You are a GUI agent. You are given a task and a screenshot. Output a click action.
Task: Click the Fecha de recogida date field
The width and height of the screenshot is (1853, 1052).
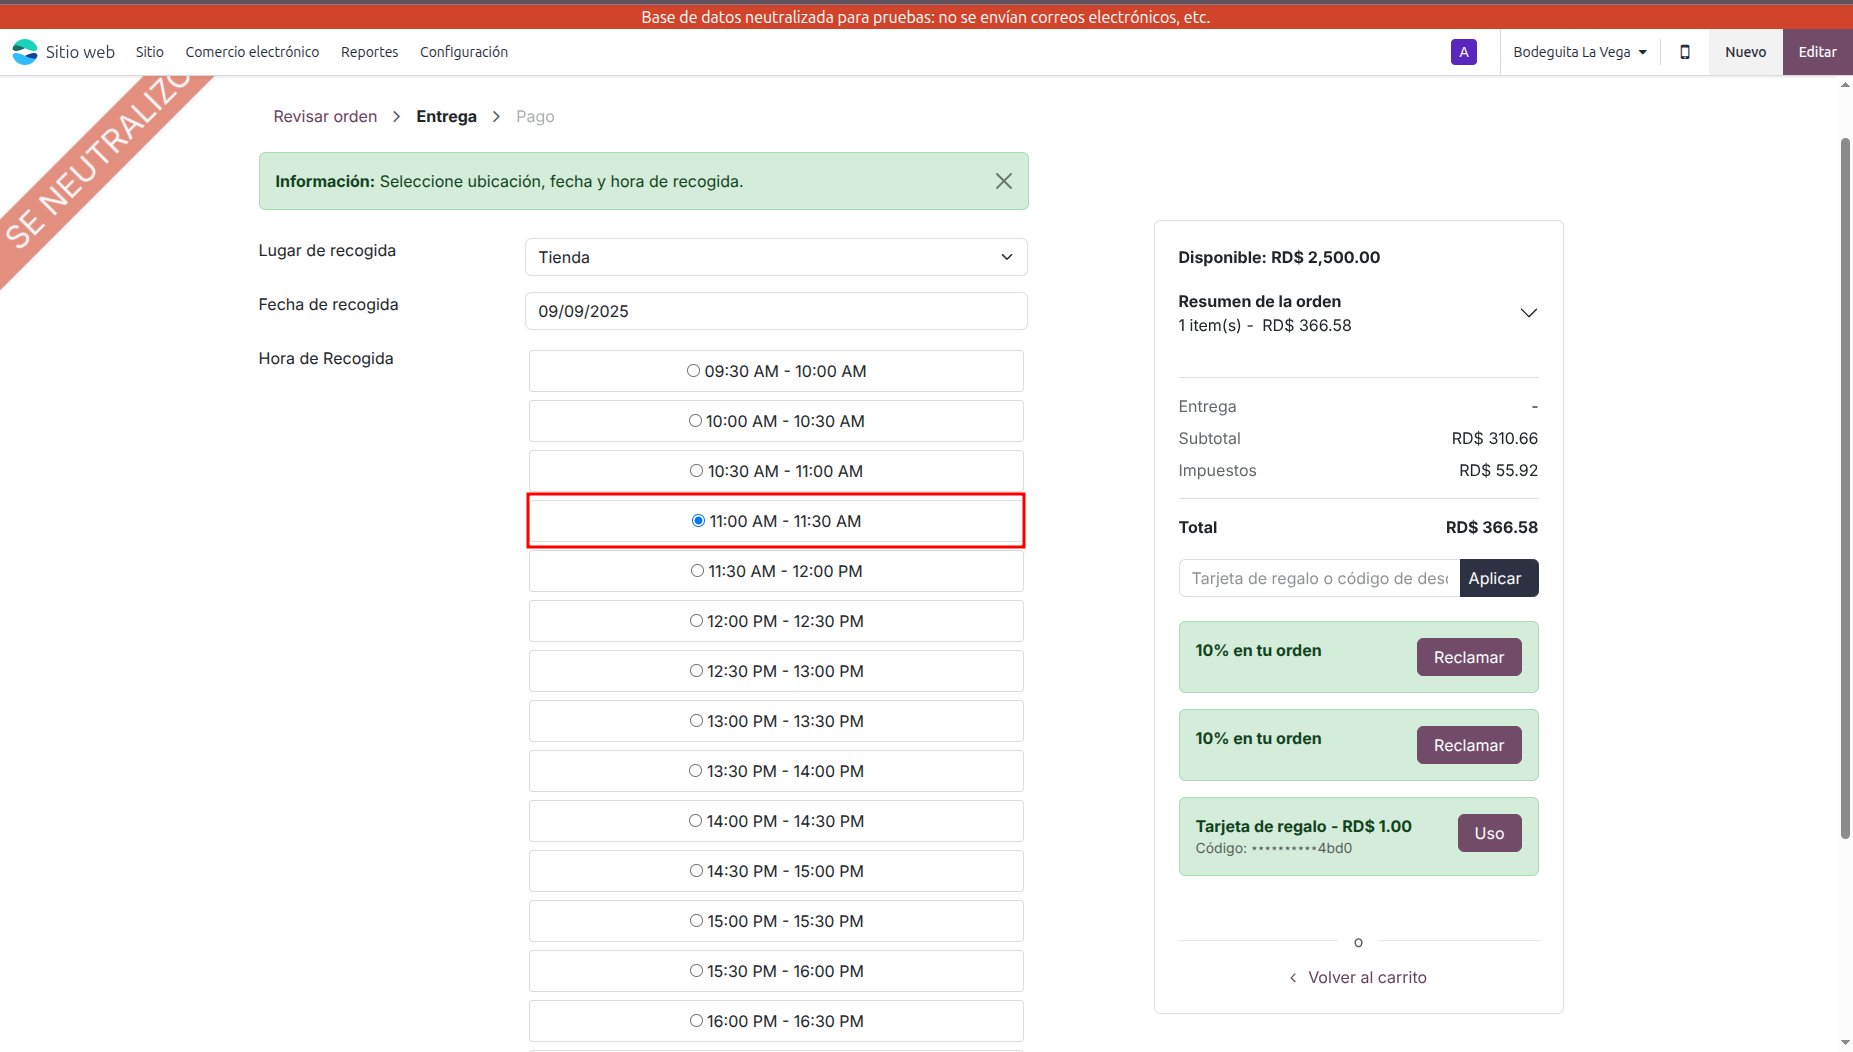(x=775, y=311)
